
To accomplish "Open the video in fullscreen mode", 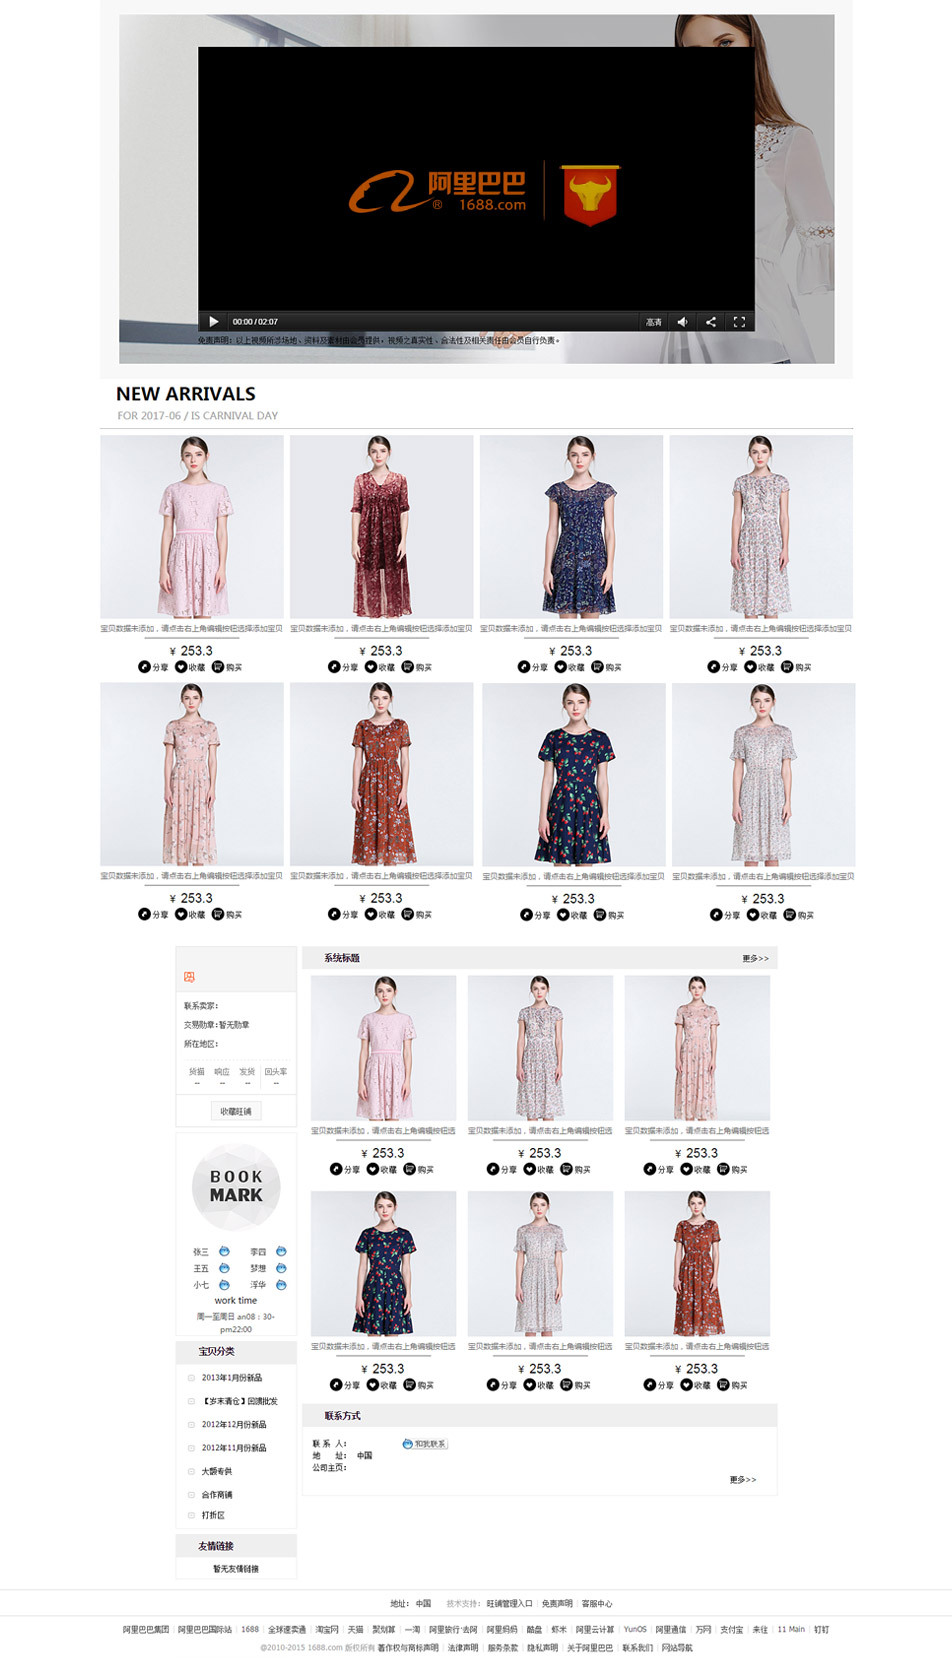I will coord(740,322).
